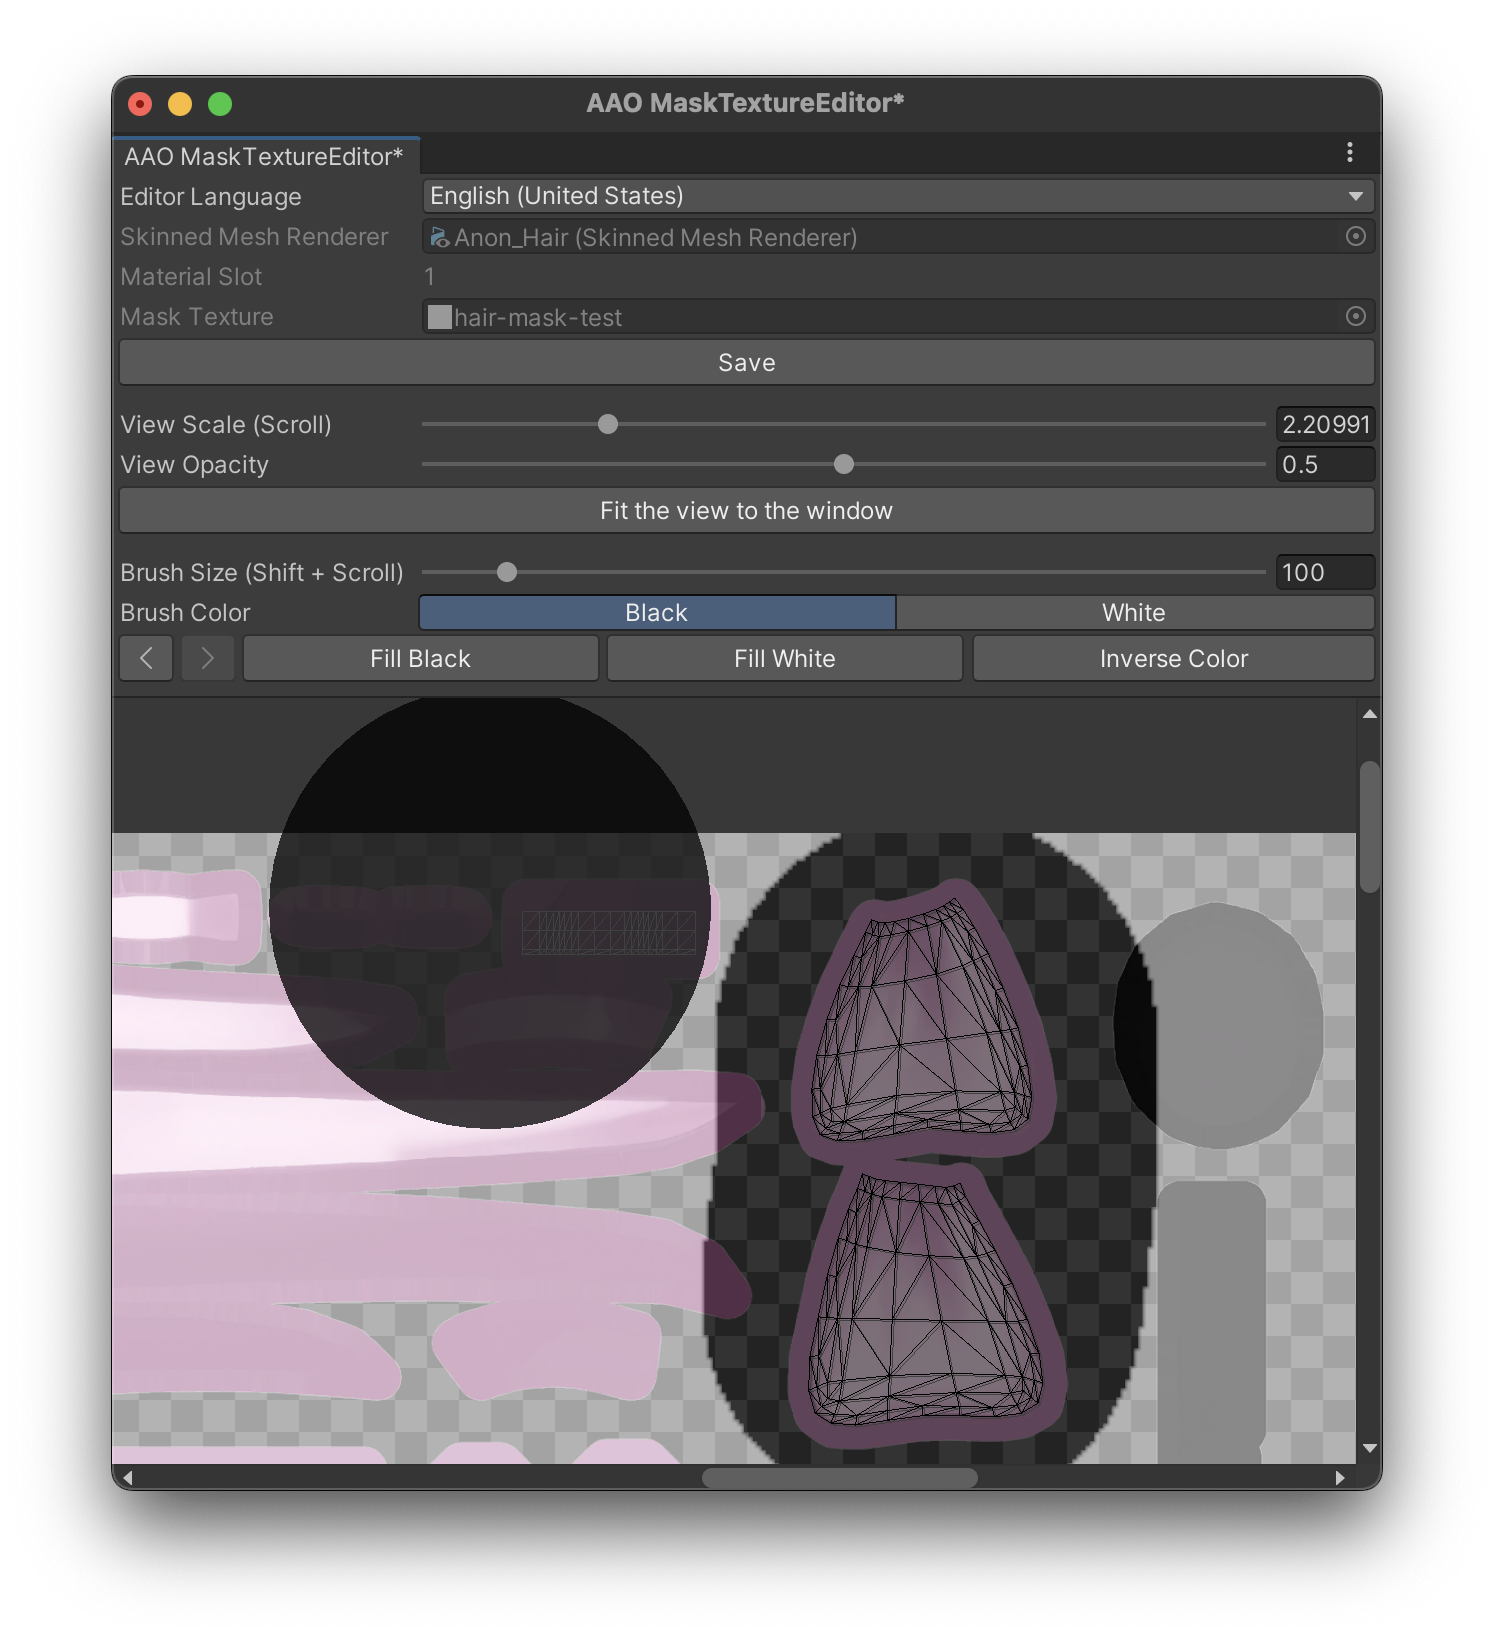Click the View Opacity value field 0.5
This screenshot has height=1638, width=1494.
pos(1326,464)
